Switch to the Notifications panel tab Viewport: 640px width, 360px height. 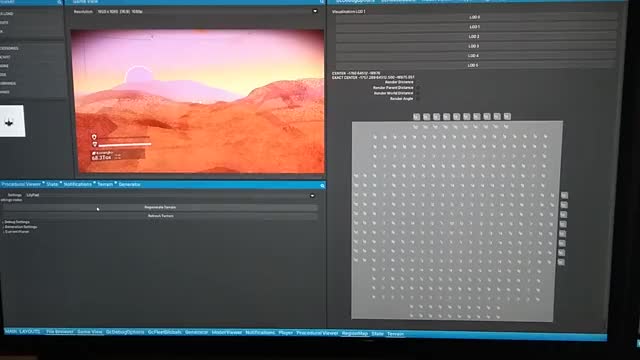click(x=78, y=184)
